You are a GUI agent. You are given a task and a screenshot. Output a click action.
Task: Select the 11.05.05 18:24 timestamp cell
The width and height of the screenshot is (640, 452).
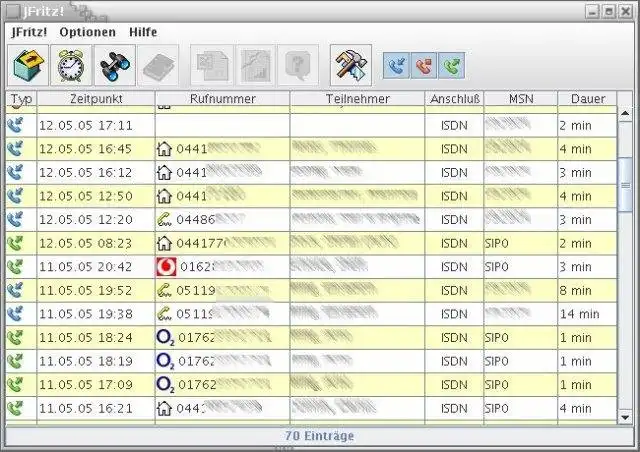click(x=96, y=338)
